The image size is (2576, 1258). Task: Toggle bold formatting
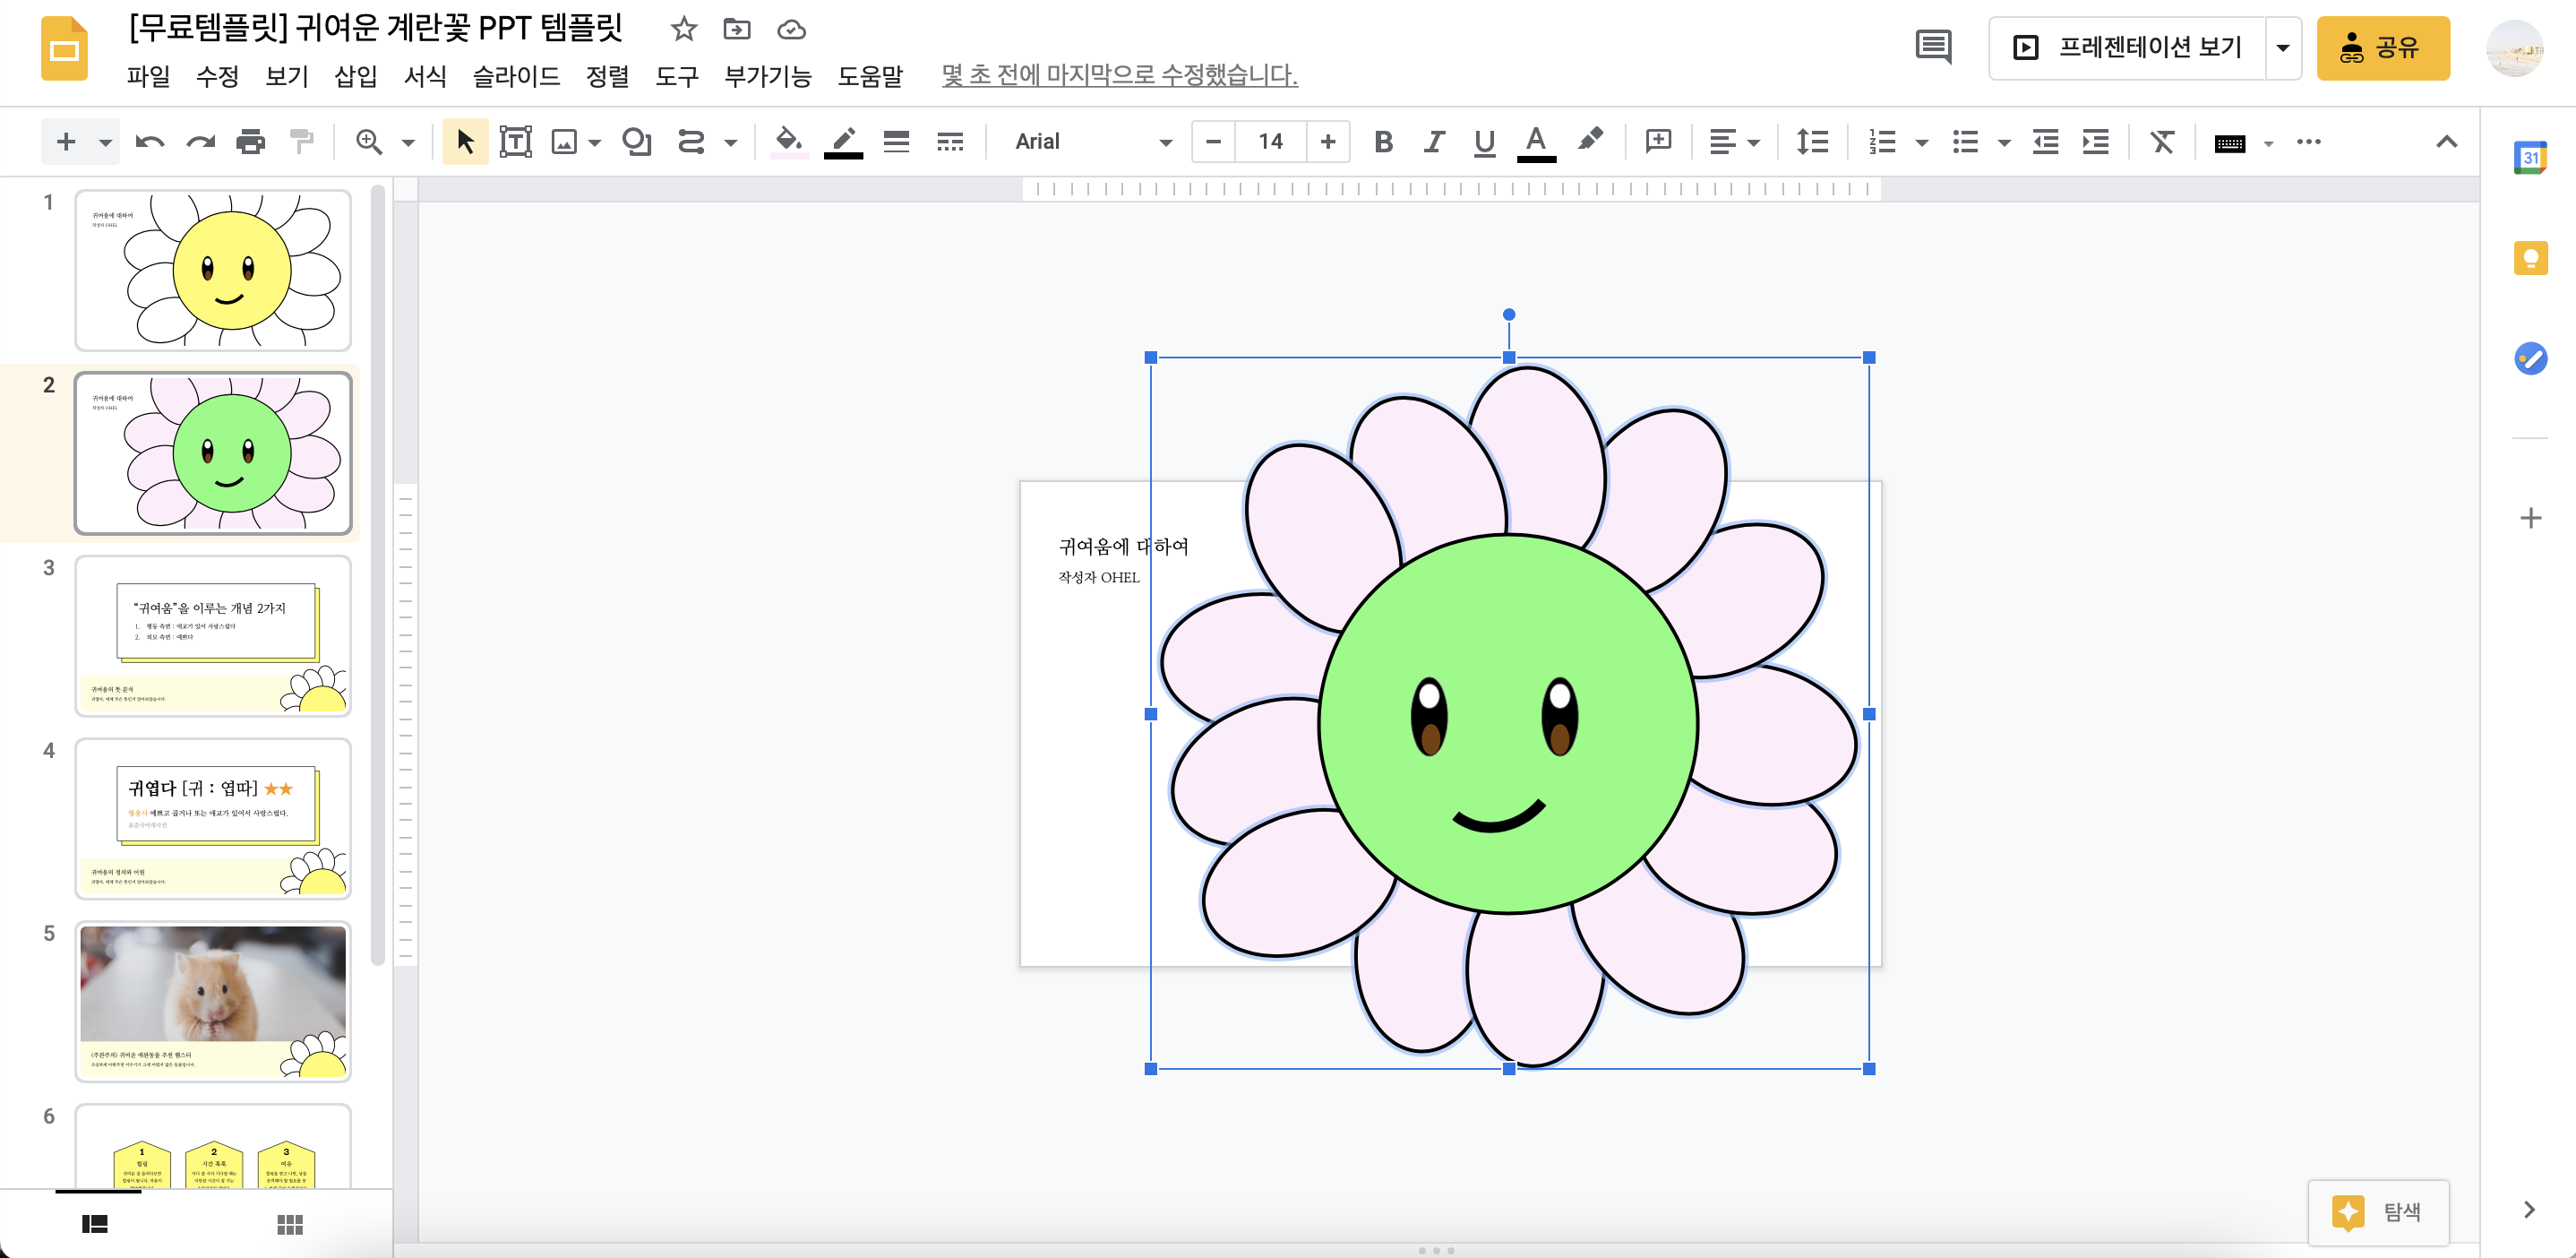point(1383,142)
